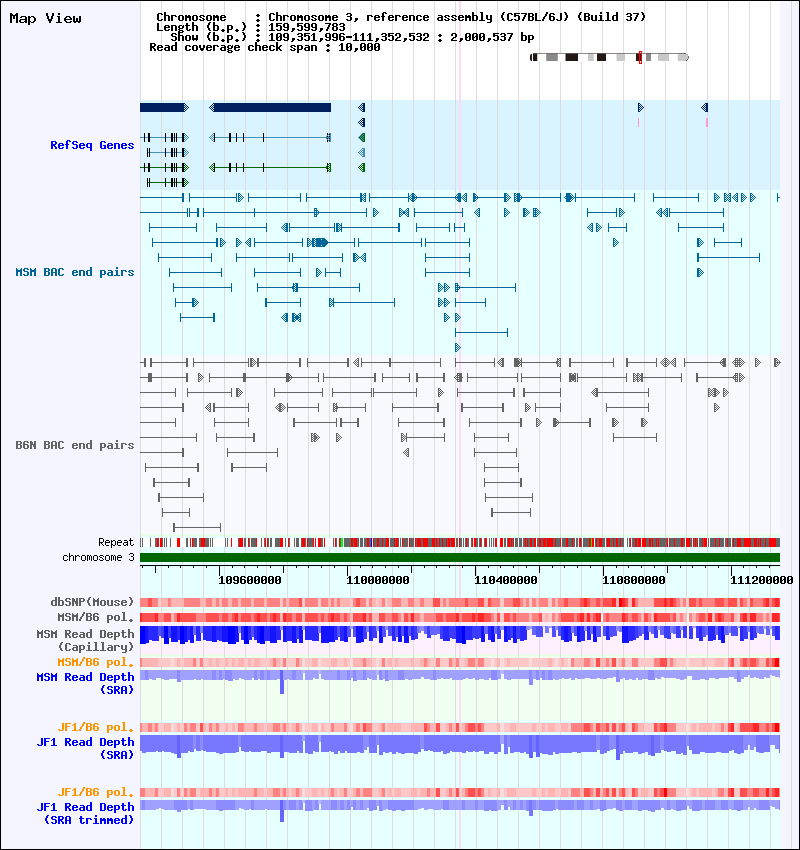This screenshot has width=800, height=850.
Task: Click the ruler label 109600000
Action: click(x=250, y=581)
